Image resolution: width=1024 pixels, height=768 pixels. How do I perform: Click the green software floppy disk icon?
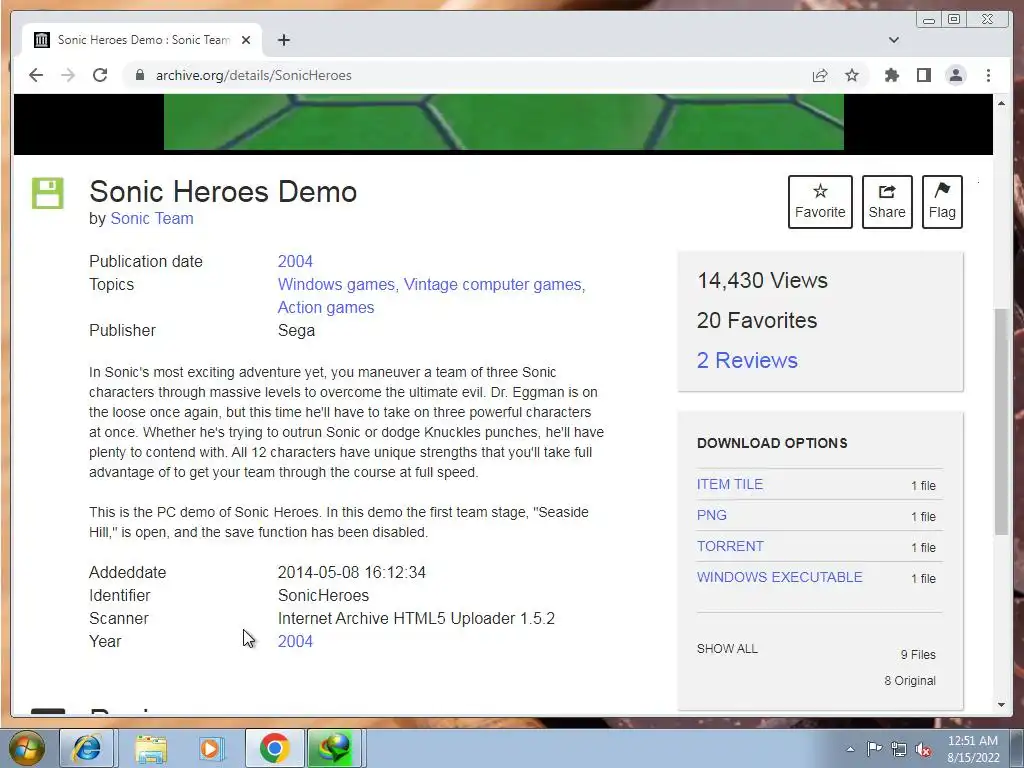point(48,193)
